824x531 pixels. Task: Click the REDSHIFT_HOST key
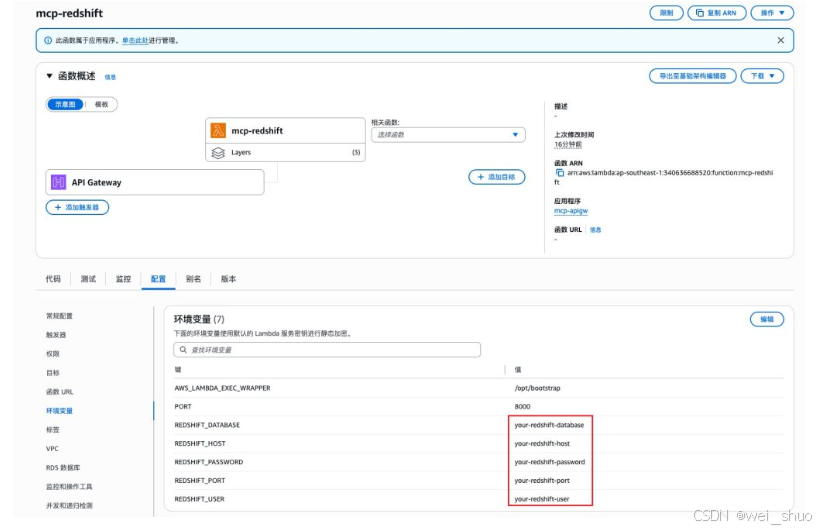coord(200,443)
